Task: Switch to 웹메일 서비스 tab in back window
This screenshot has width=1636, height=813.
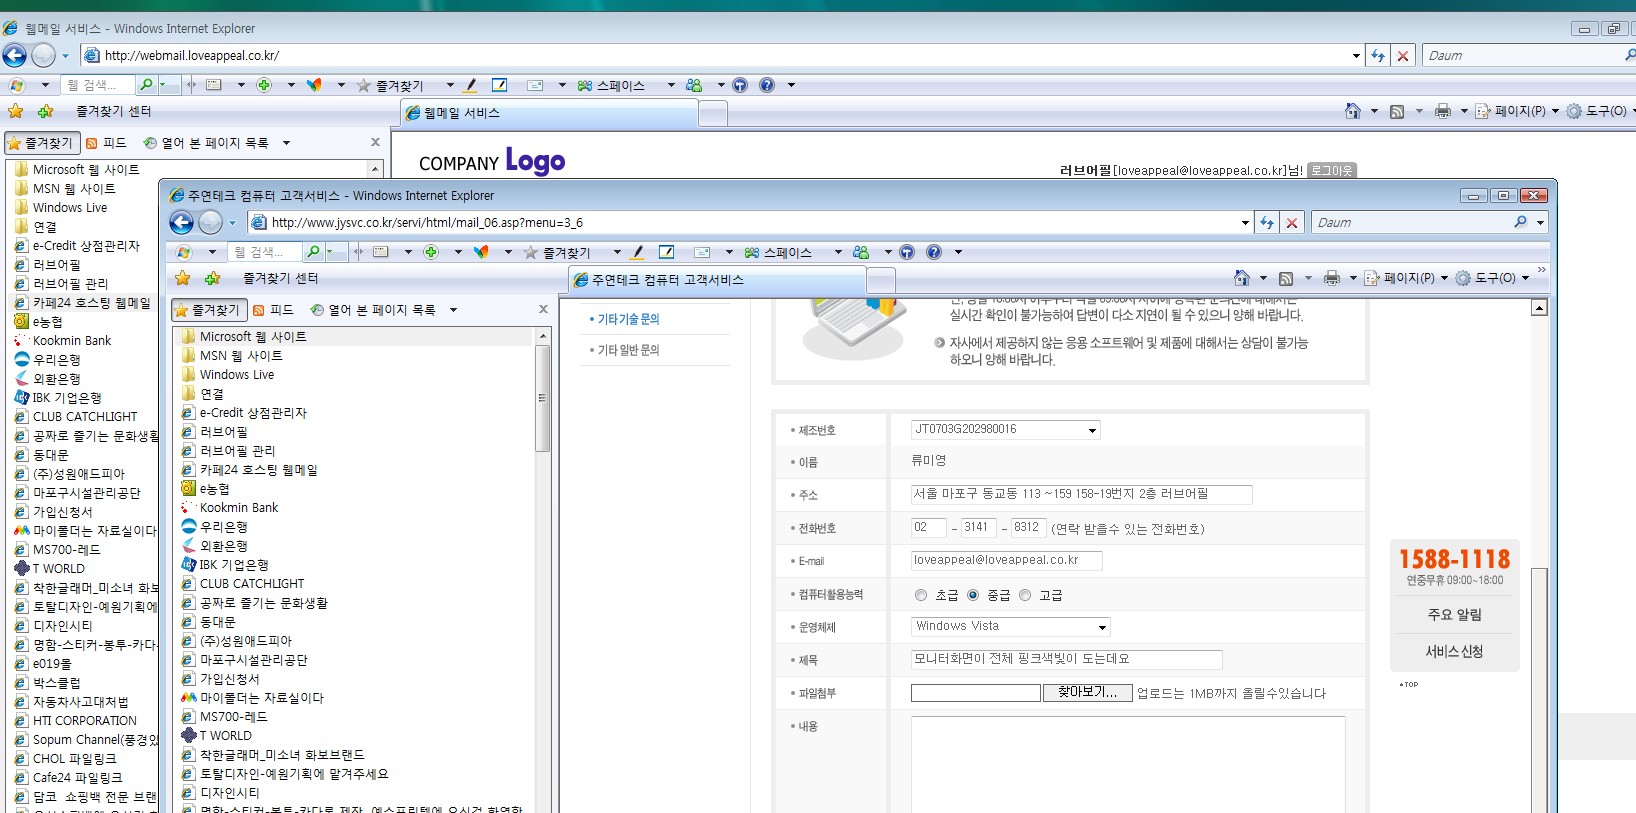Action: click(x=548, y=113)
